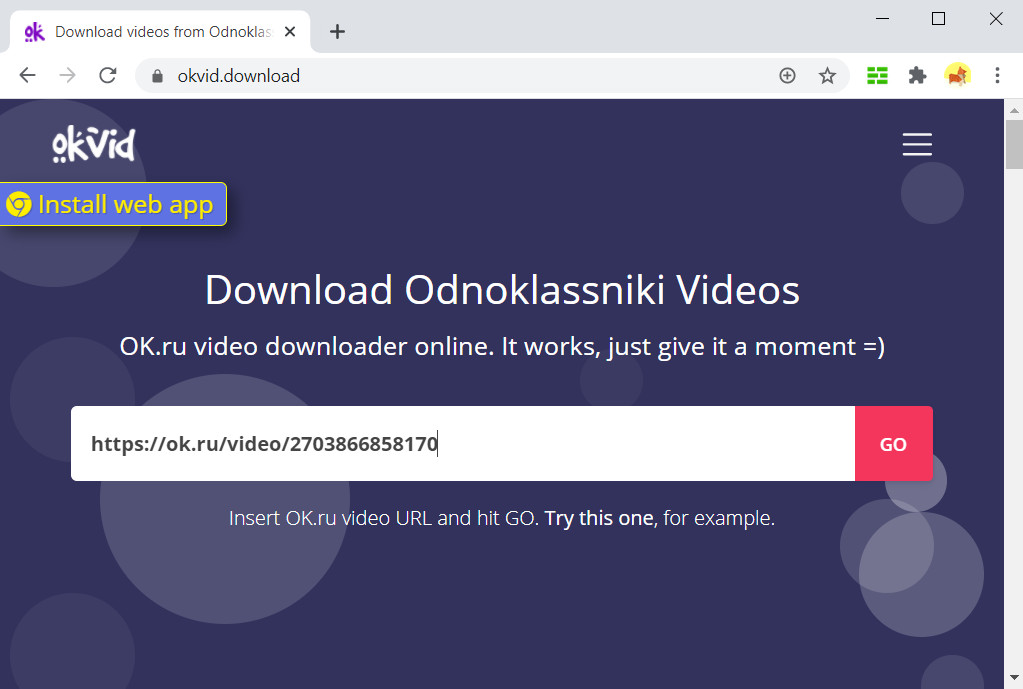Click the vertical scrollbar thumb
This screenshot has height=689, width=1023.
1014,144
